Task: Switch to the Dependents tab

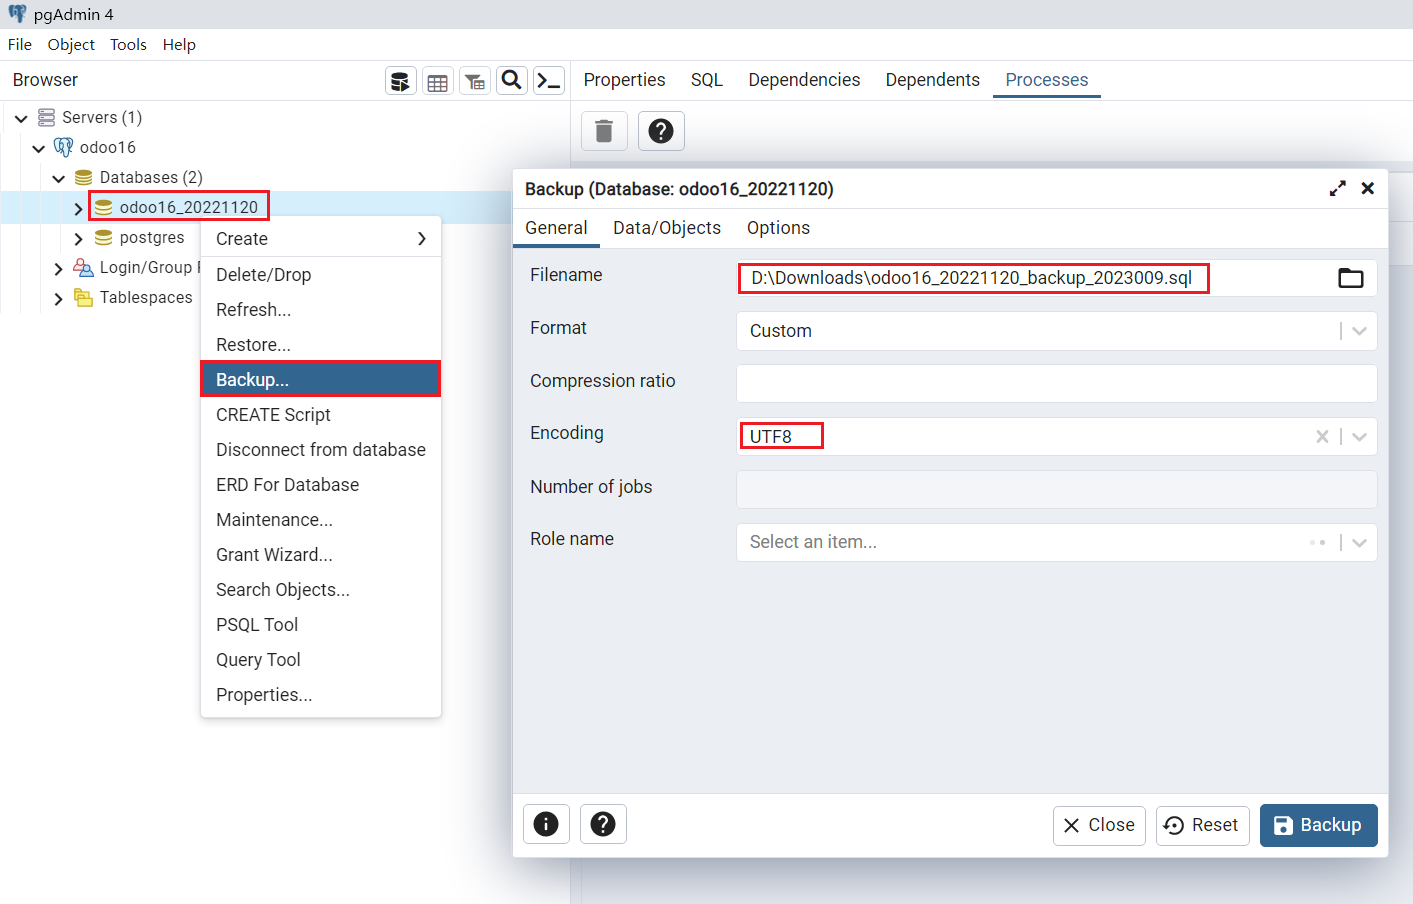Action: tap(933, 80)
